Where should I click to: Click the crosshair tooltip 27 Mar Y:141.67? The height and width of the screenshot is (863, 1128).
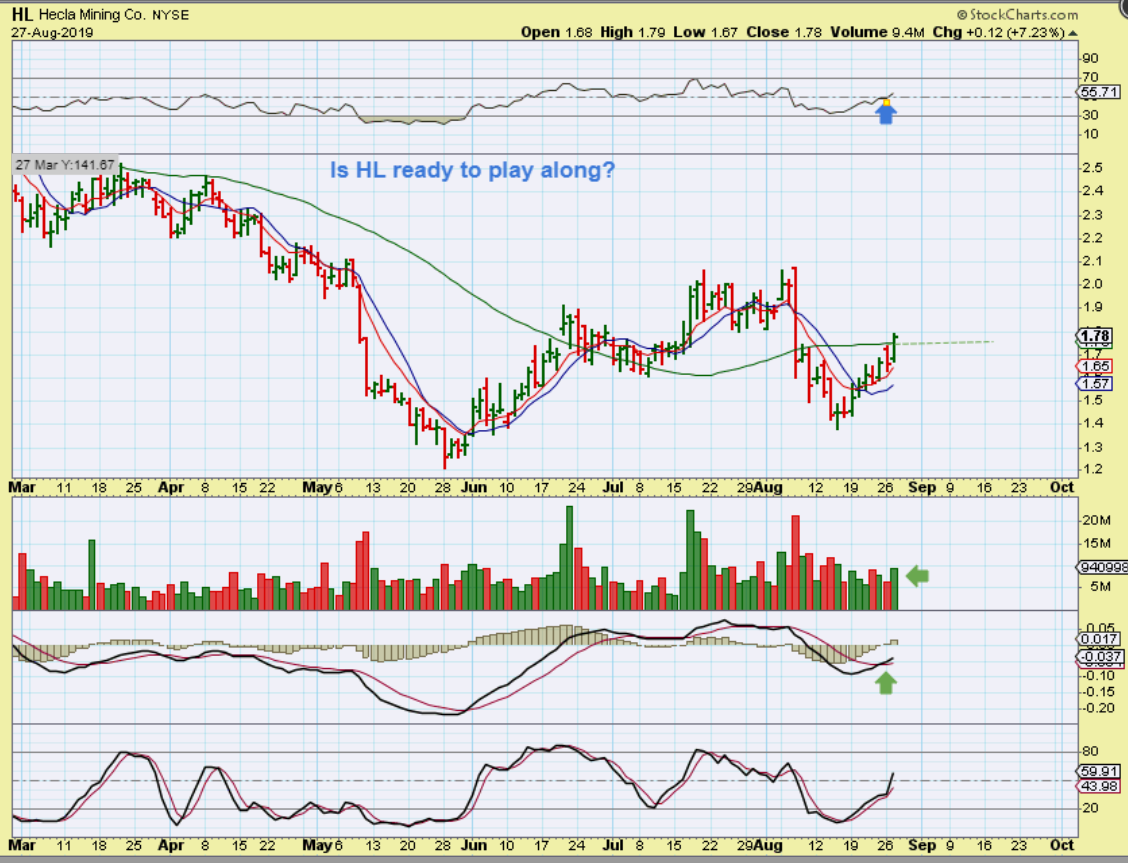pyautogui.click(x=65, y=165)
